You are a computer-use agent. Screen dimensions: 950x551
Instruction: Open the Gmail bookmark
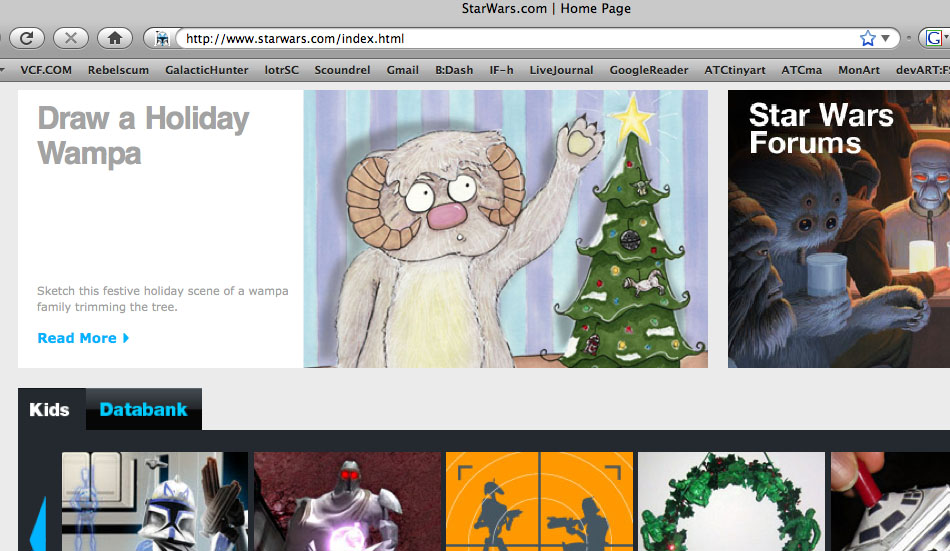pyautogui.click(x=403, y=70)
